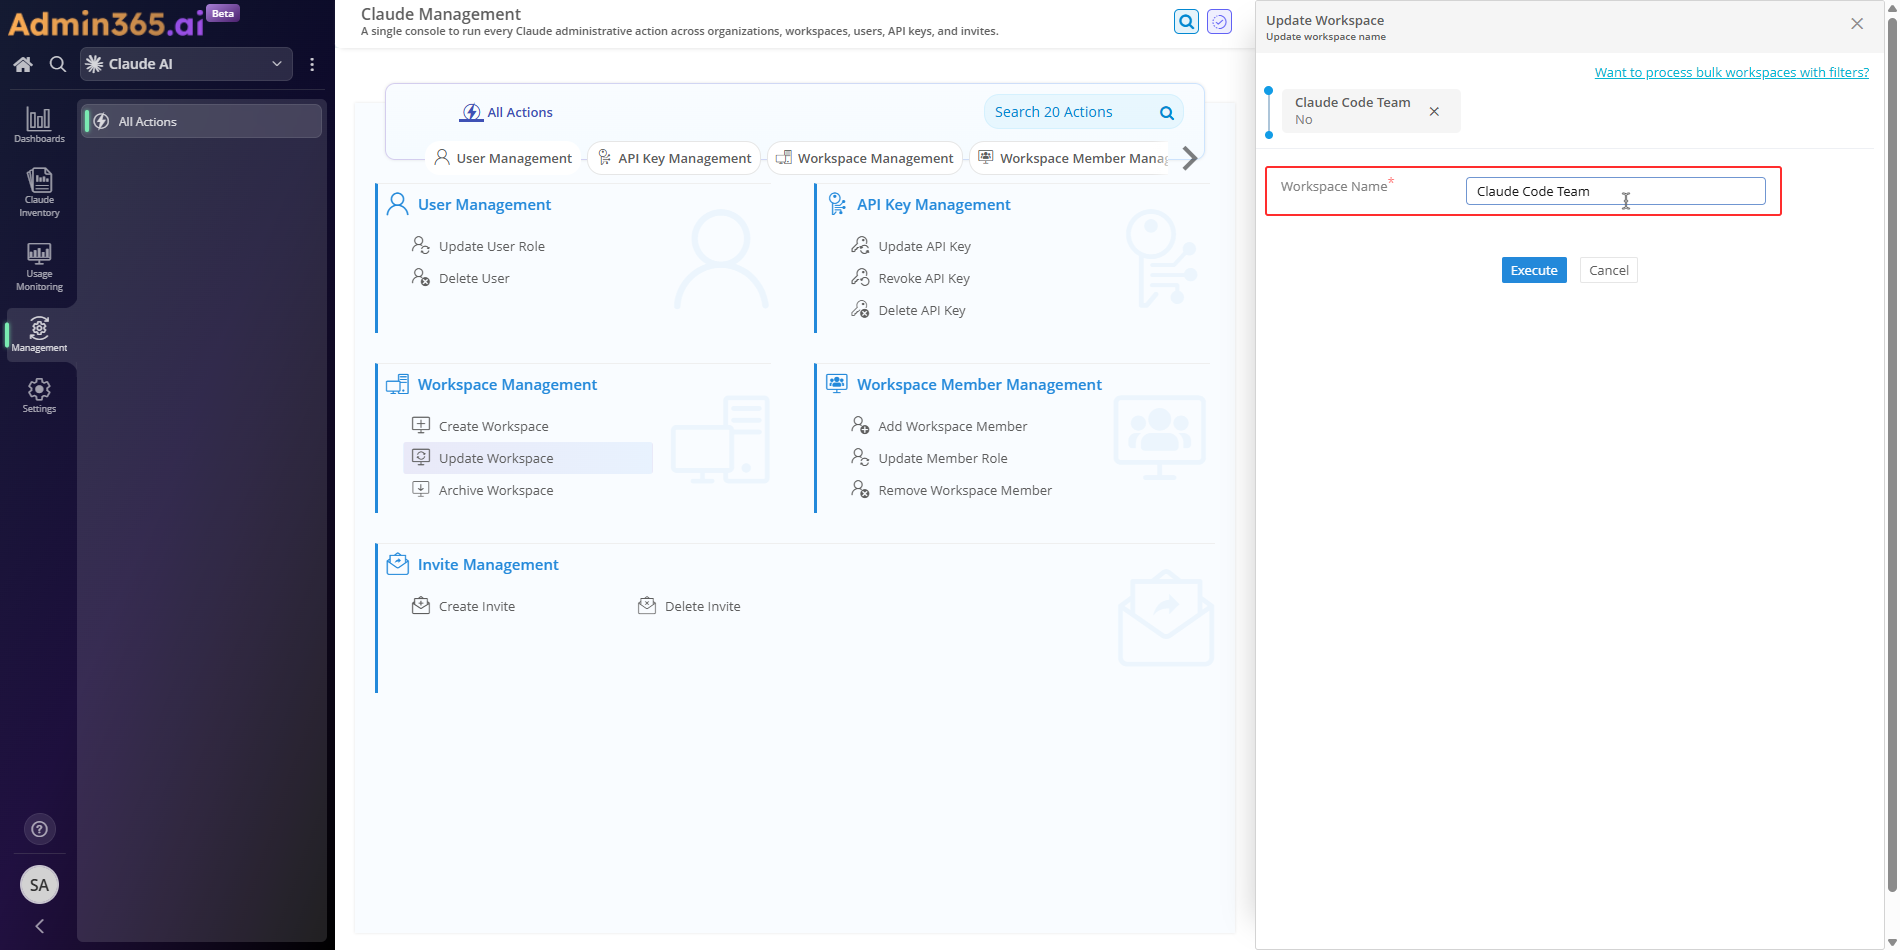1900x950 pixels.
Task: Open the Update User Role action
Action: [x=491, y=246]
